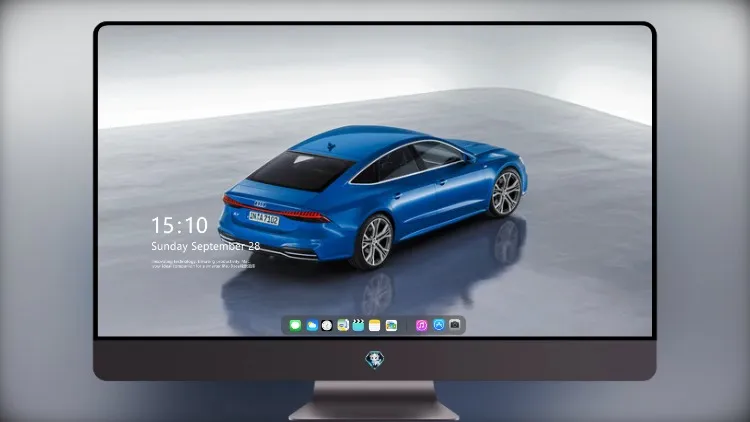Viewport: 750px width, 422px height.
Task: Open the pink iTunes music app
Action: click(421, 325)
